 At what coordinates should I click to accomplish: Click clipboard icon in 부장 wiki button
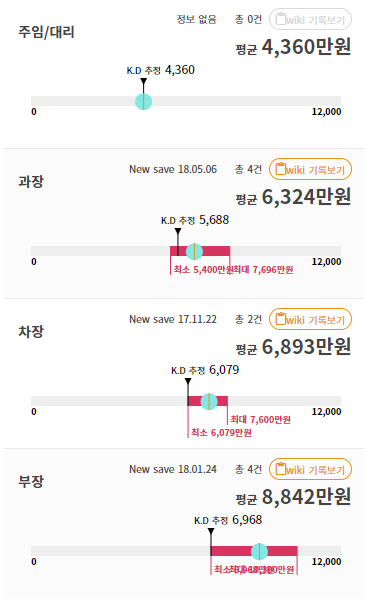click(x=281, y=469)
